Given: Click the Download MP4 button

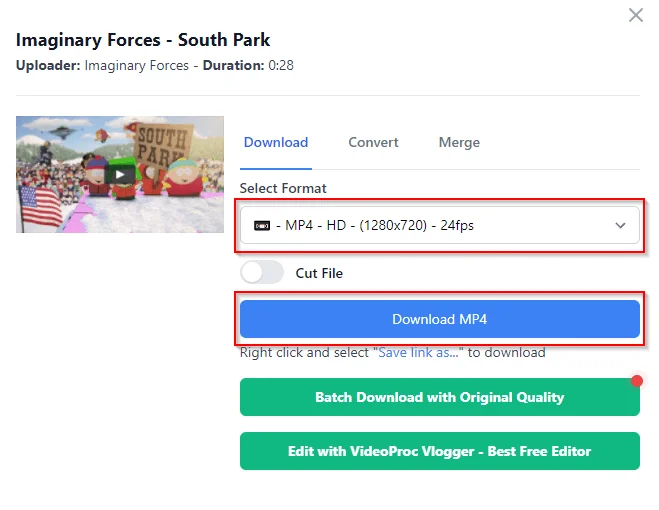Looking at the screenshot, I should click(x=440, y=319).
